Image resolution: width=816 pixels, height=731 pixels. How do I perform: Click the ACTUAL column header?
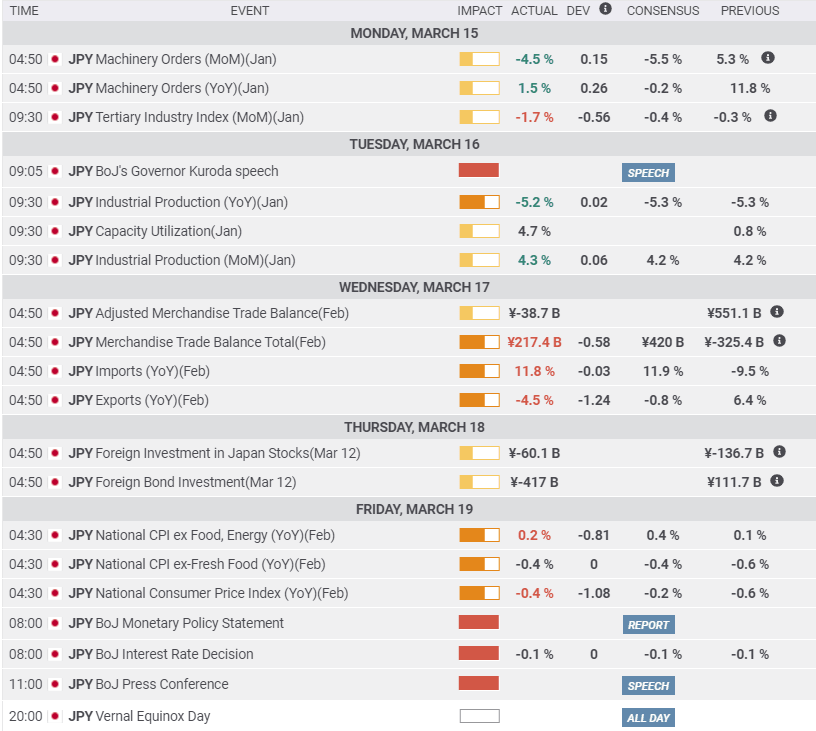534,11
